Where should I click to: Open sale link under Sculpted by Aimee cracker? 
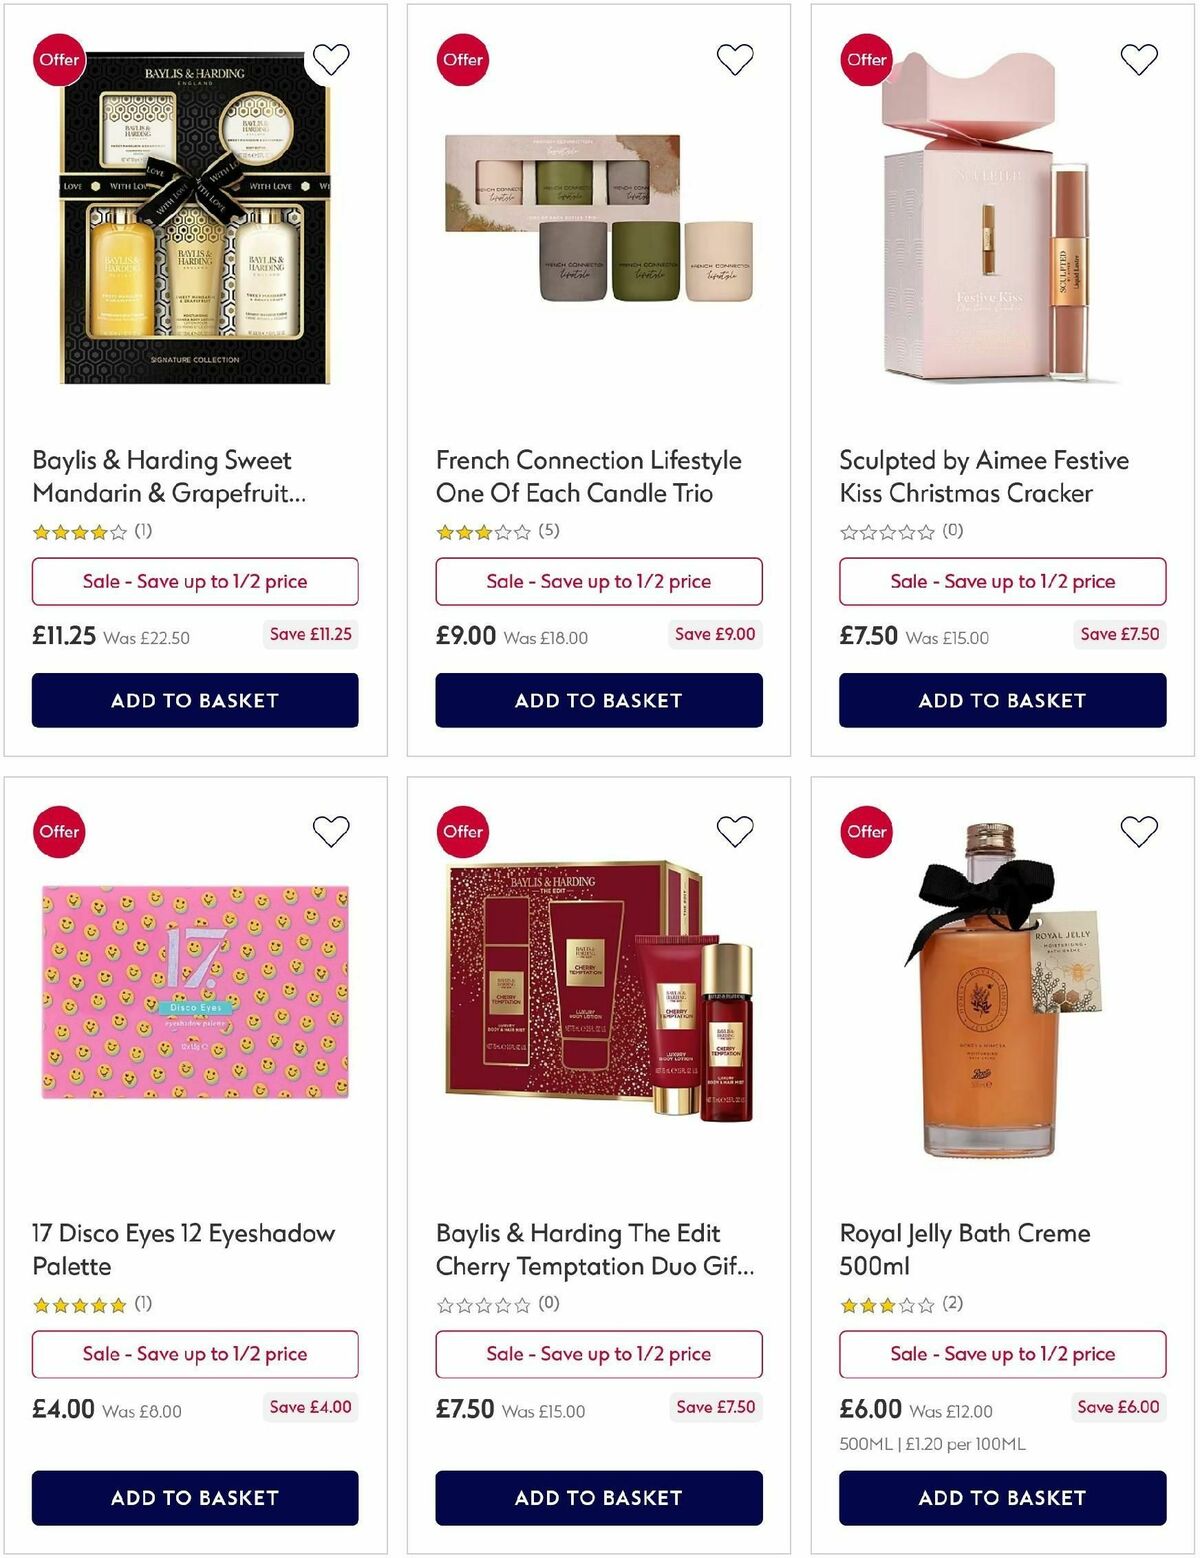pyautogui.click(x=1002, y=581)
